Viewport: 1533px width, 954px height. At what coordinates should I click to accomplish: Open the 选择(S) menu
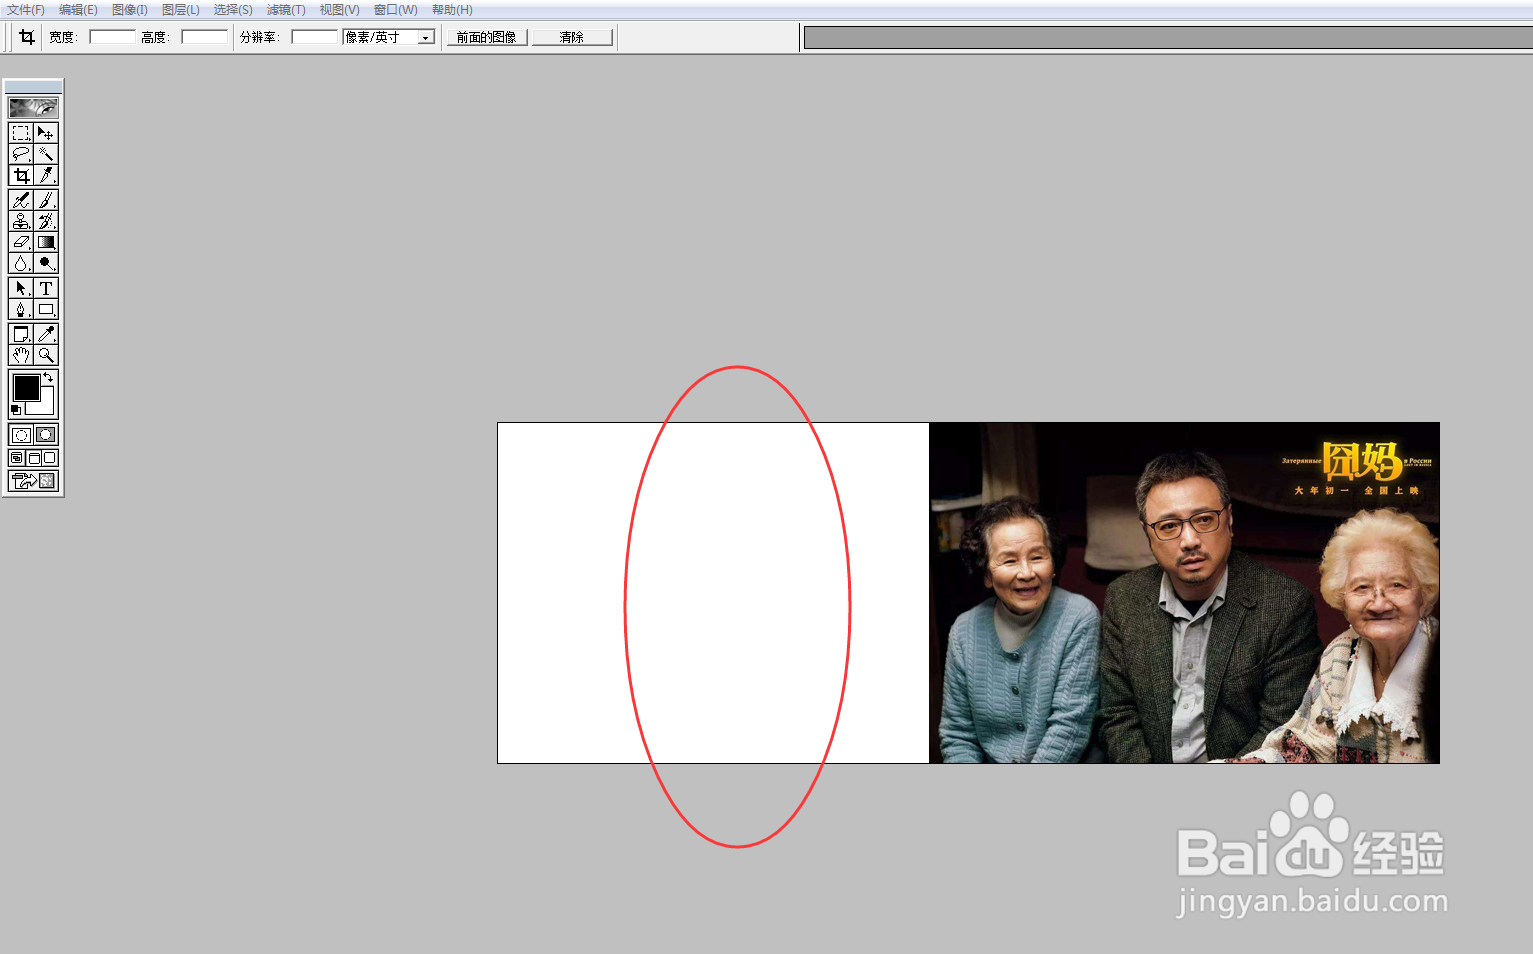[x=233, y=10]
